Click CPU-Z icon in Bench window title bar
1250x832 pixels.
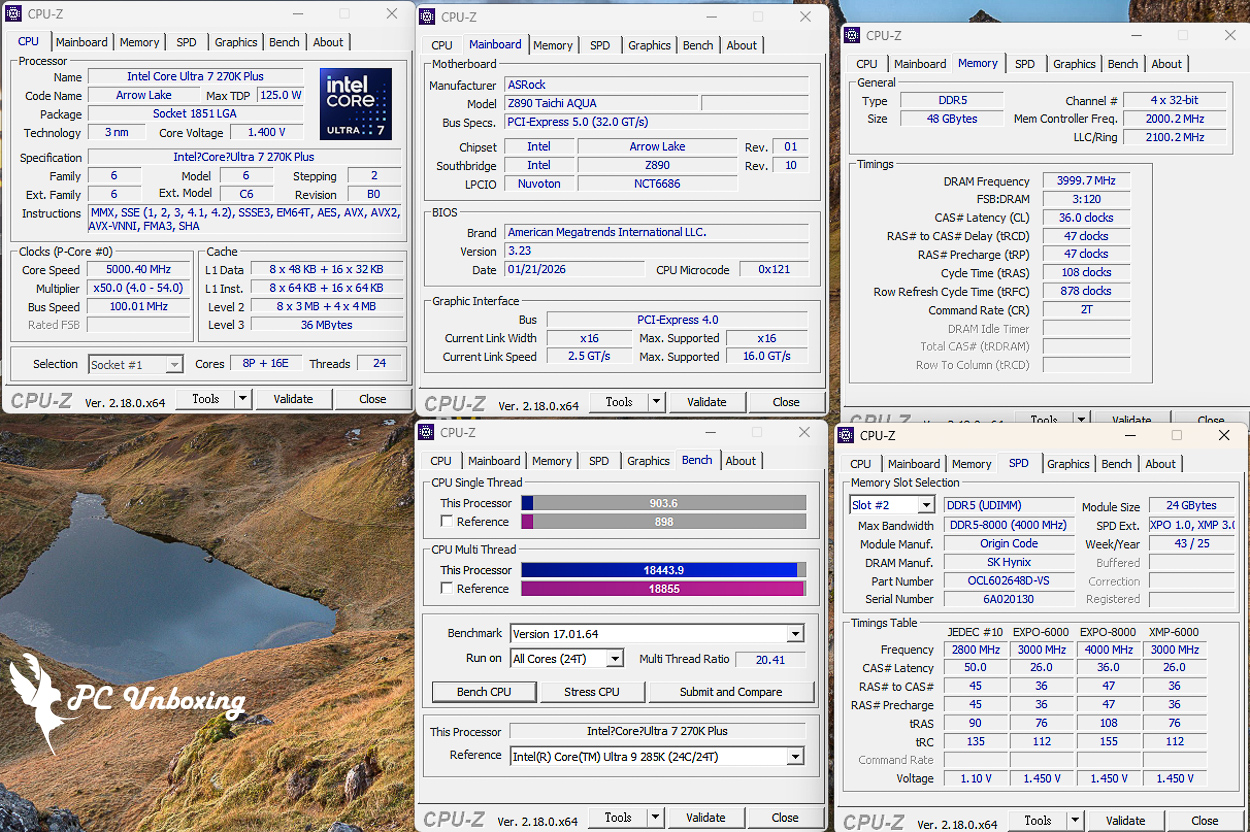pos(427,433)
